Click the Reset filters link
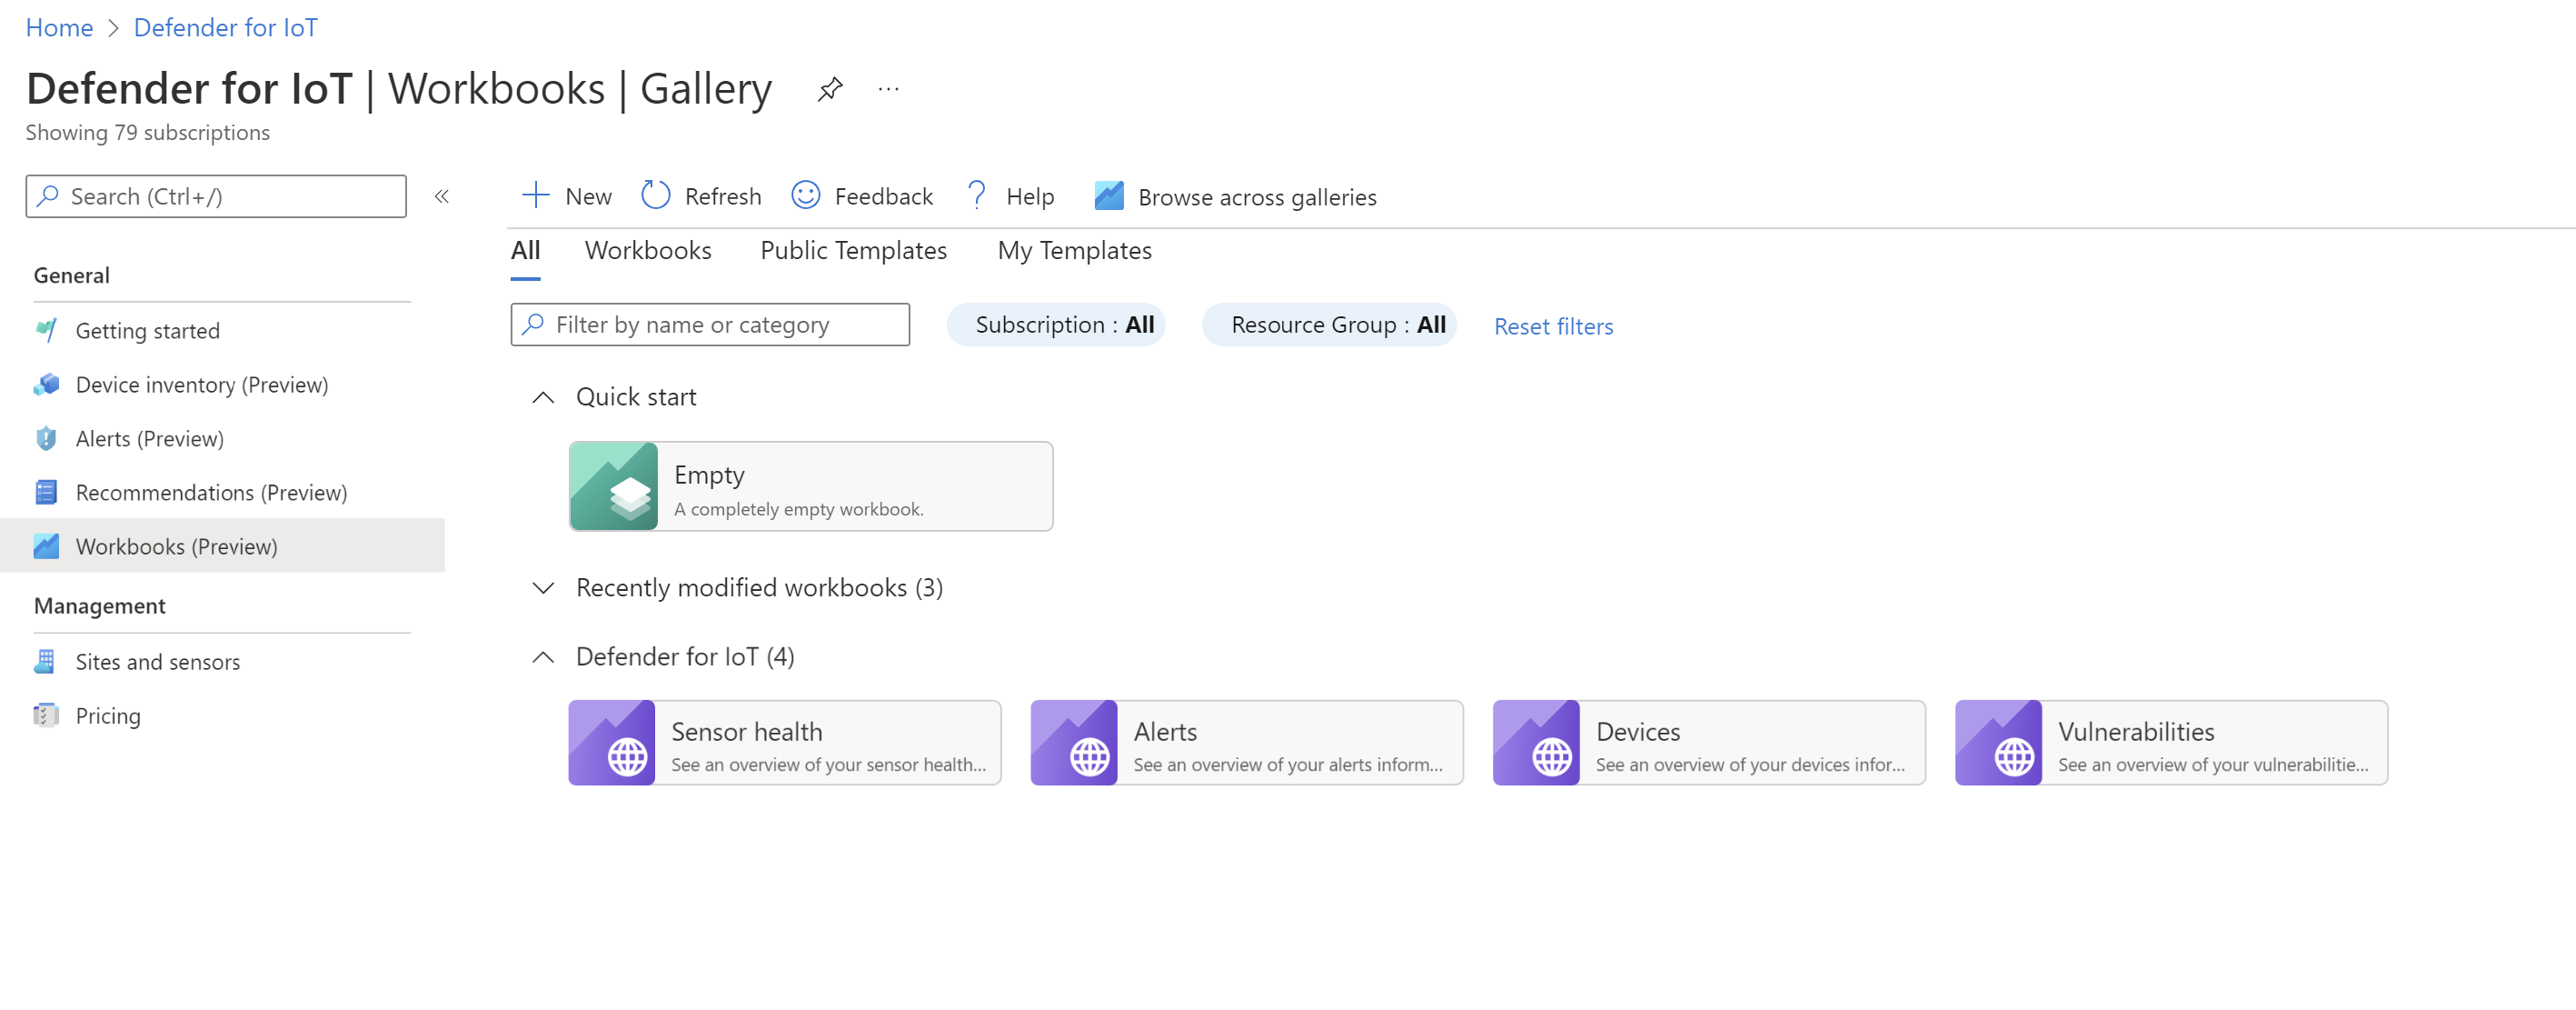Image resolution: width=2576 pixels, height=1010 pixels. [x=1553, y=324]
